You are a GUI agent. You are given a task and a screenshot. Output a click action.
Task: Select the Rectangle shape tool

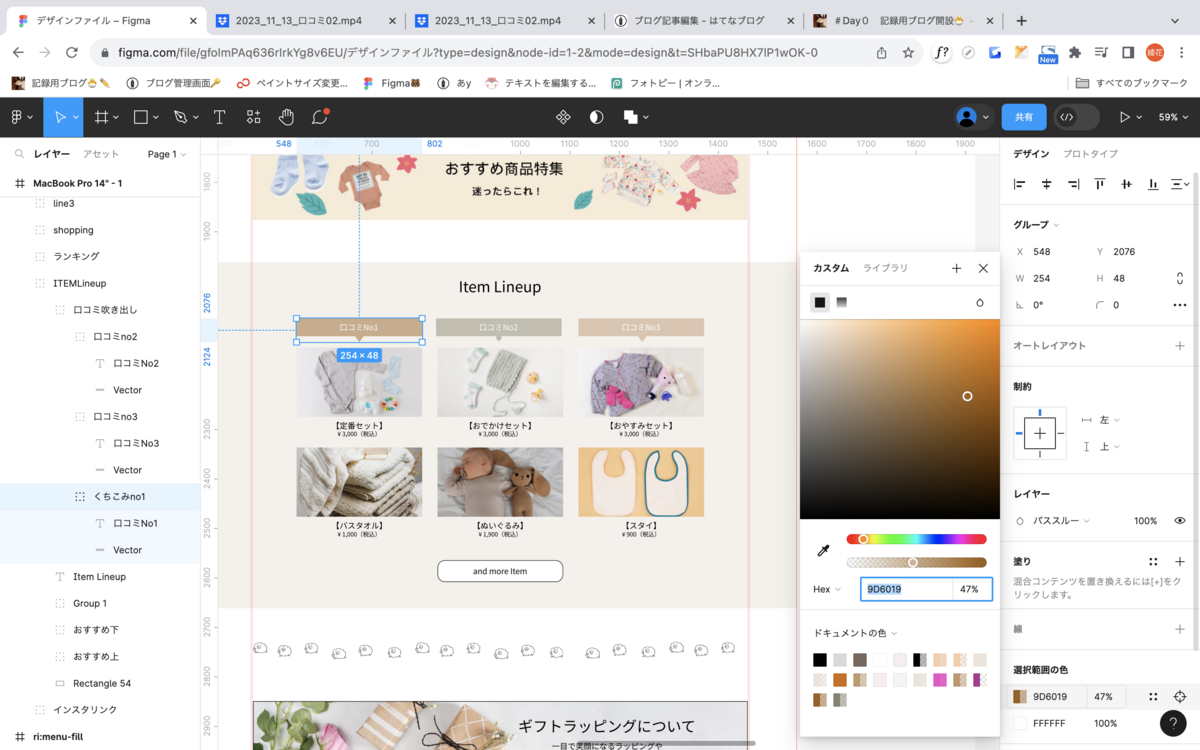click(x=141, y=117)
